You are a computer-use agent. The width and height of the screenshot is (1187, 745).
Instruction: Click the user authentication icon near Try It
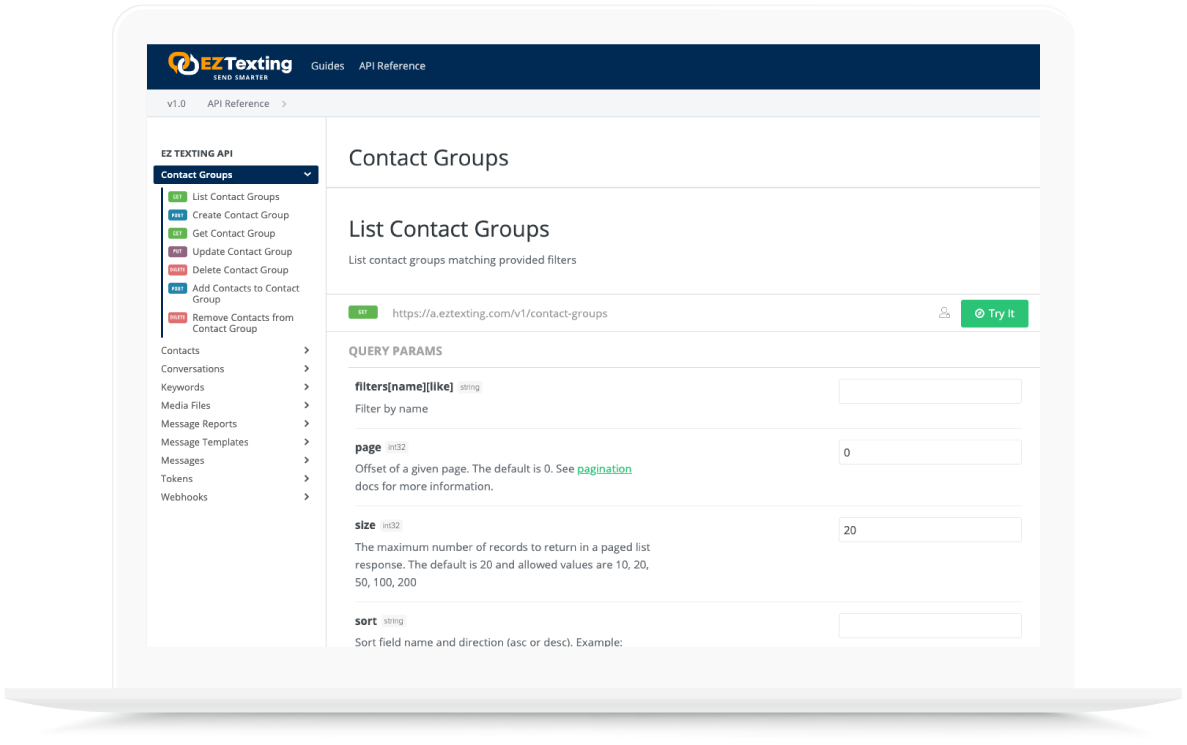coord(944,313)
